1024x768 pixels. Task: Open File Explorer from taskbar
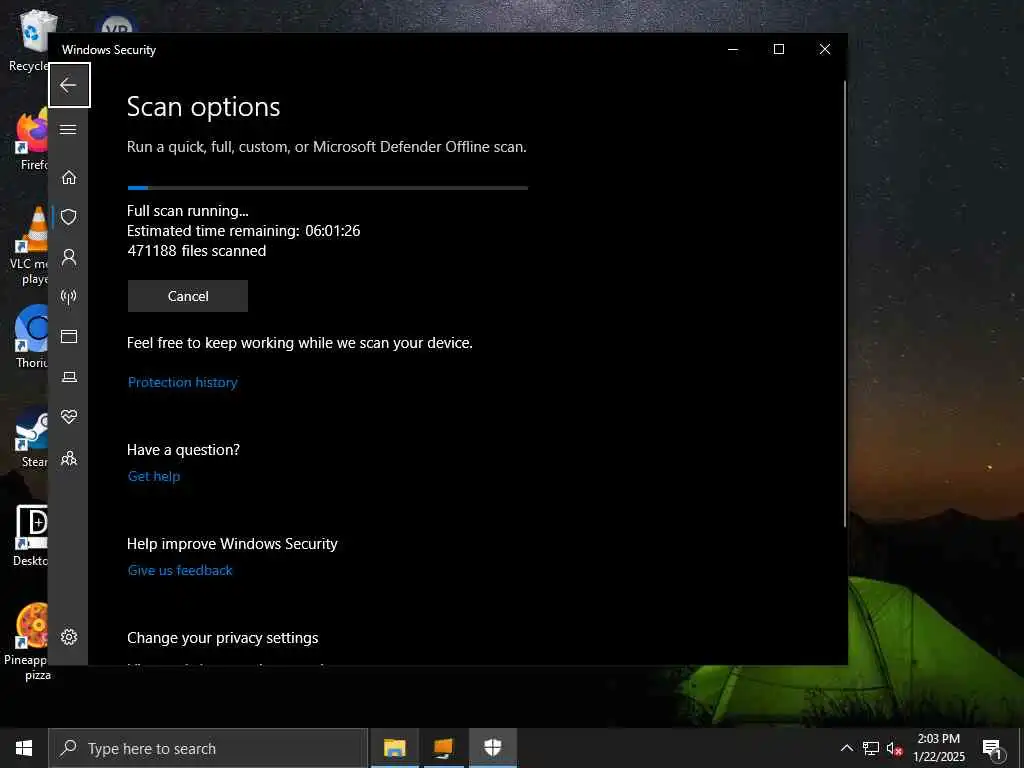[394, 748]
